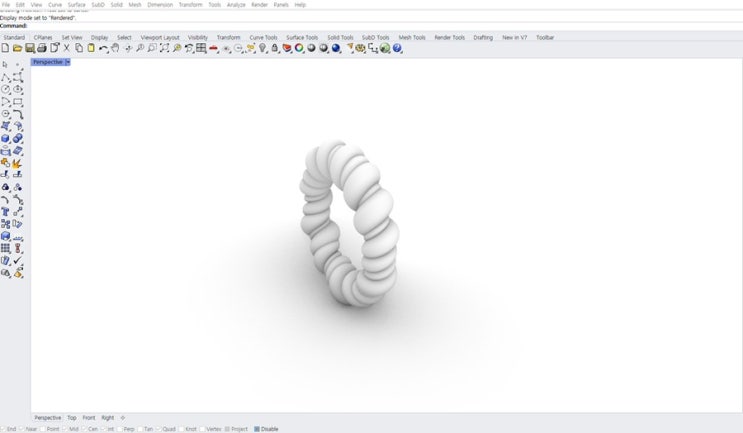Click the Explode icon in sidebar

[17, 163]
